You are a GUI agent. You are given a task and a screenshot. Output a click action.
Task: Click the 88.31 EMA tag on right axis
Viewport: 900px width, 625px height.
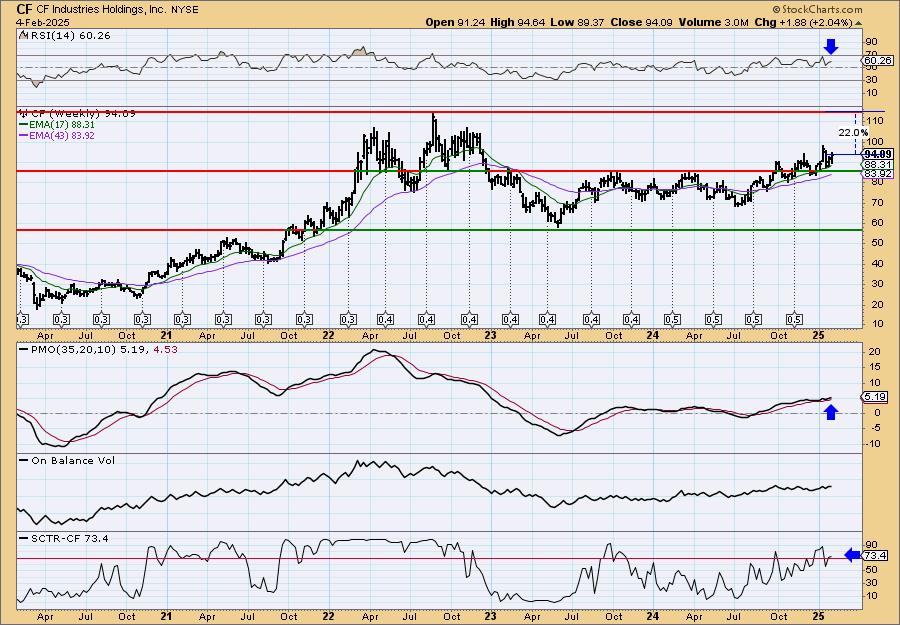coord(879,164)
